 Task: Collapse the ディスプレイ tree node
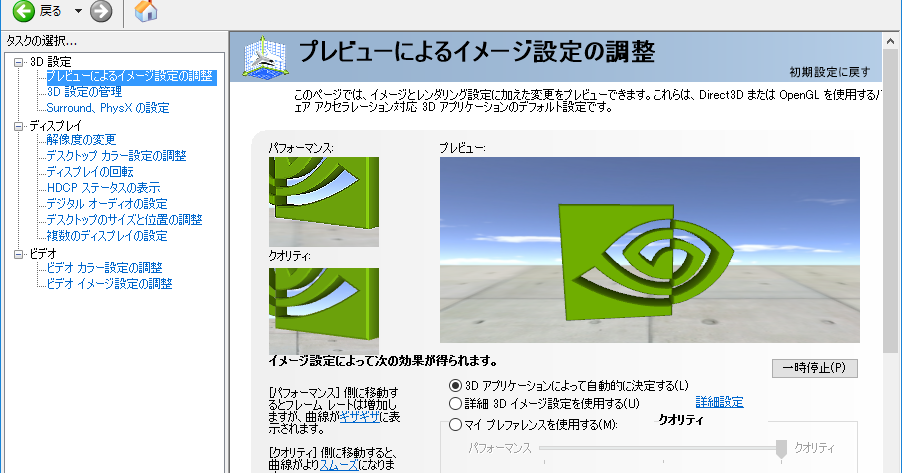tap(19, 126)
